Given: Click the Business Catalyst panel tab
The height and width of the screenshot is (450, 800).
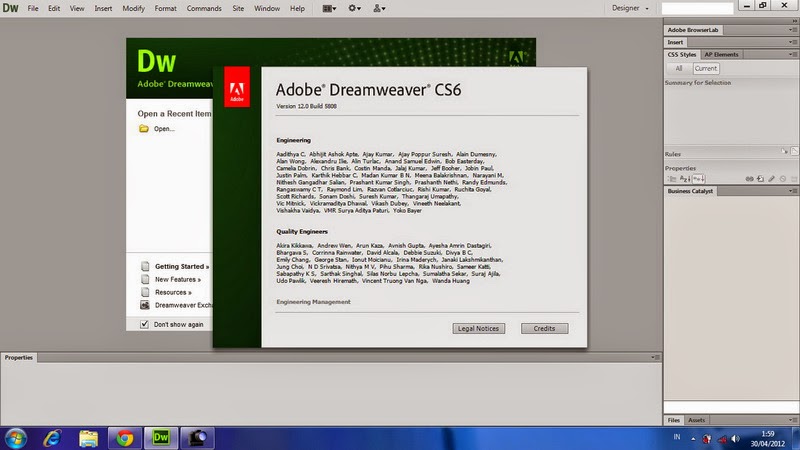Looking at the screenshot, I should (x=690, y=191).
